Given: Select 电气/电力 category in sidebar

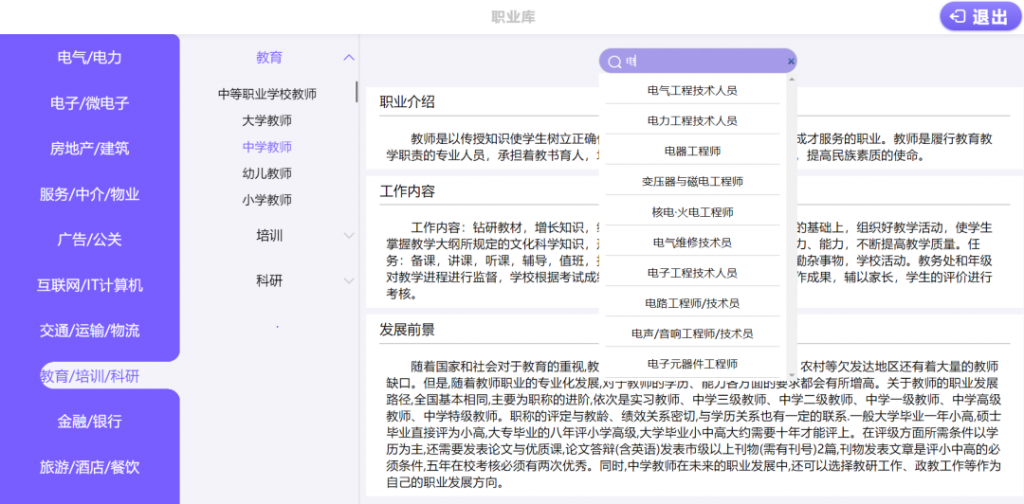Looking at the screenshot, I should (89, 57).
